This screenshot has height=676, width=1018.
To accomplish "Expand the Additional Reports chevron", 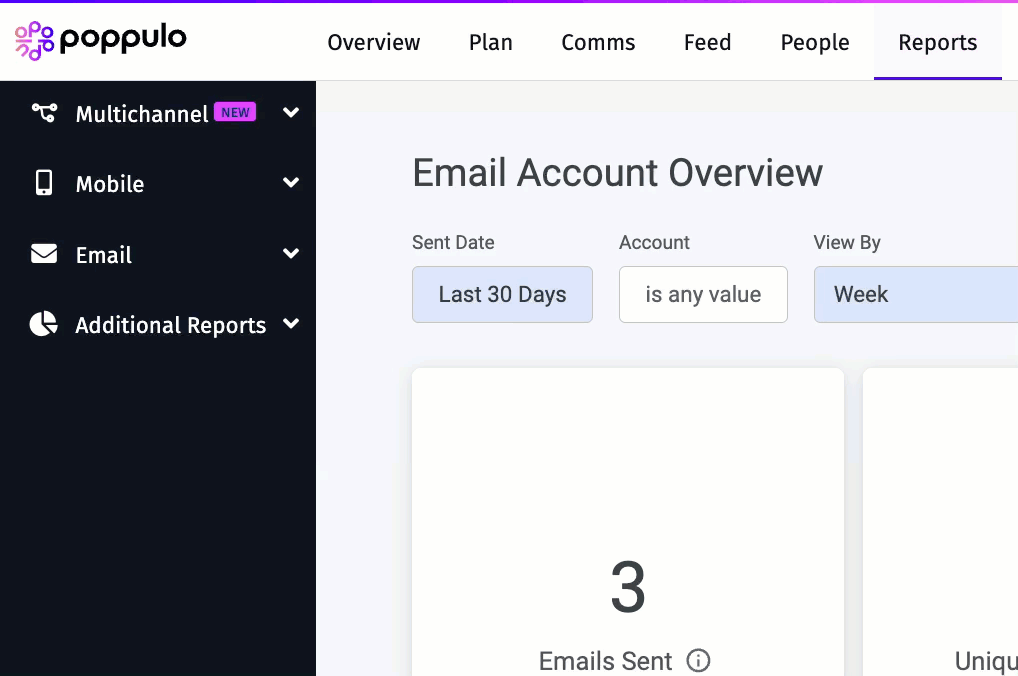I will 291,323.
